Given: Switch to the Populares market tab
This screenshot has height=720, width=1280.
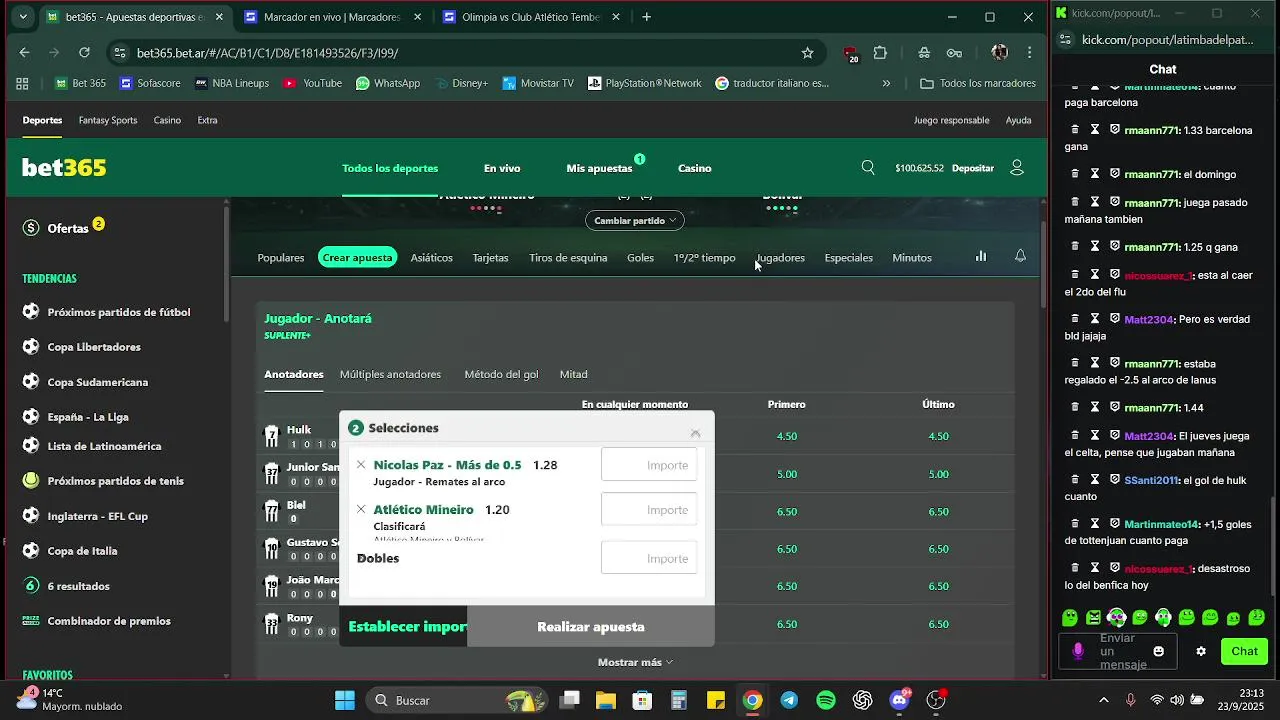Looking at the screenshot, I should click(x=281, y=257).
